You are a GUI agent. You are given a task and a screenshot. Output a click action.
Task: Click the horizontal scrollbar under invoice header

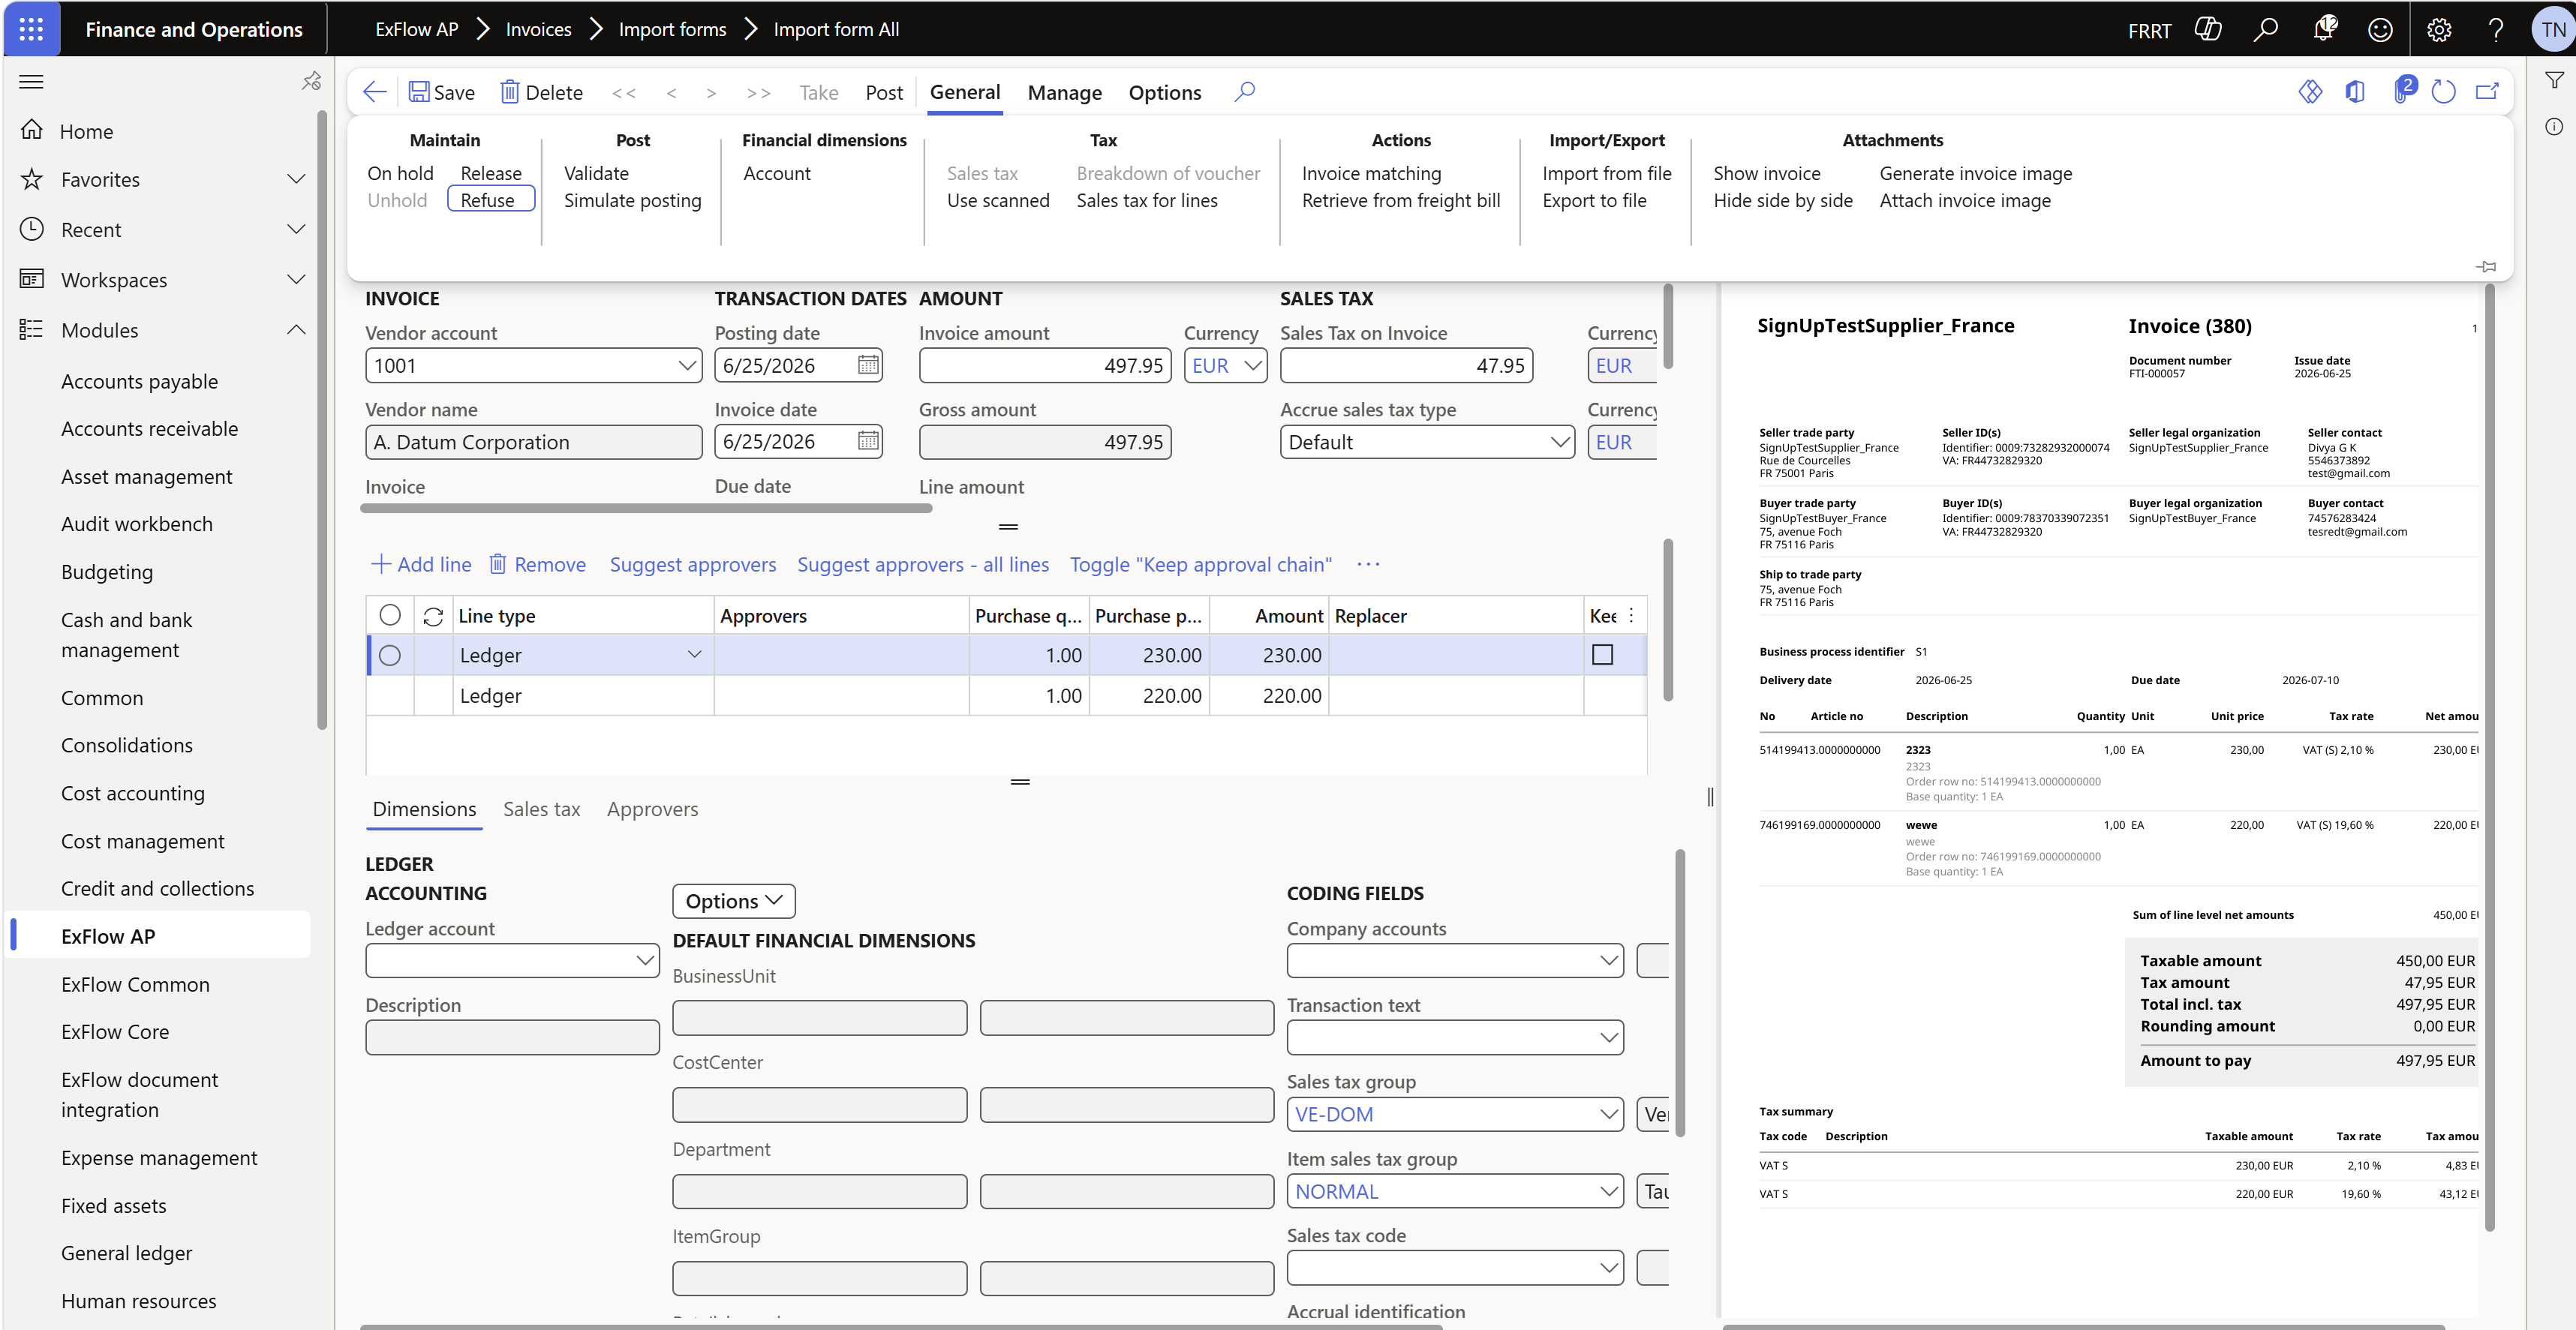(646, 508)
